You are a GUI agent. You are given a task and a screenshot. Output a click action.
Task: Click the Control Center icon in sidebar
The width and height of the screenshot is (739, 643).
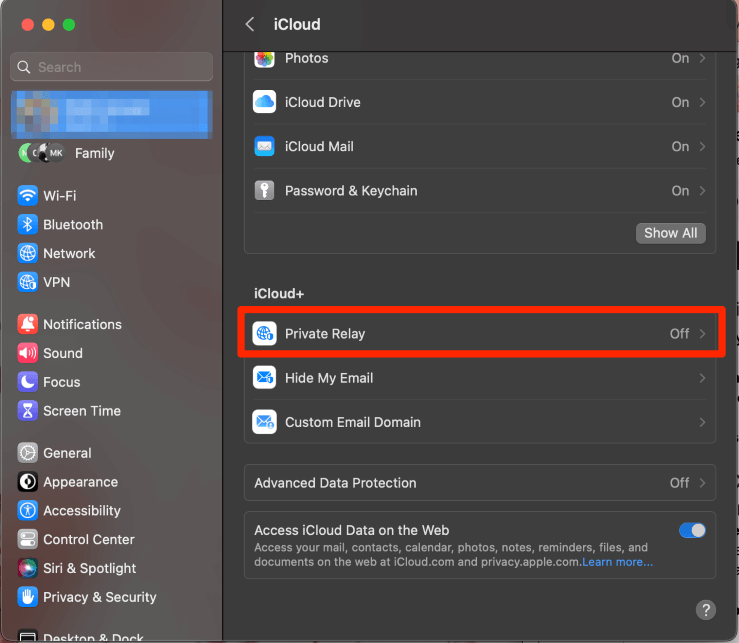pos(28,539)
